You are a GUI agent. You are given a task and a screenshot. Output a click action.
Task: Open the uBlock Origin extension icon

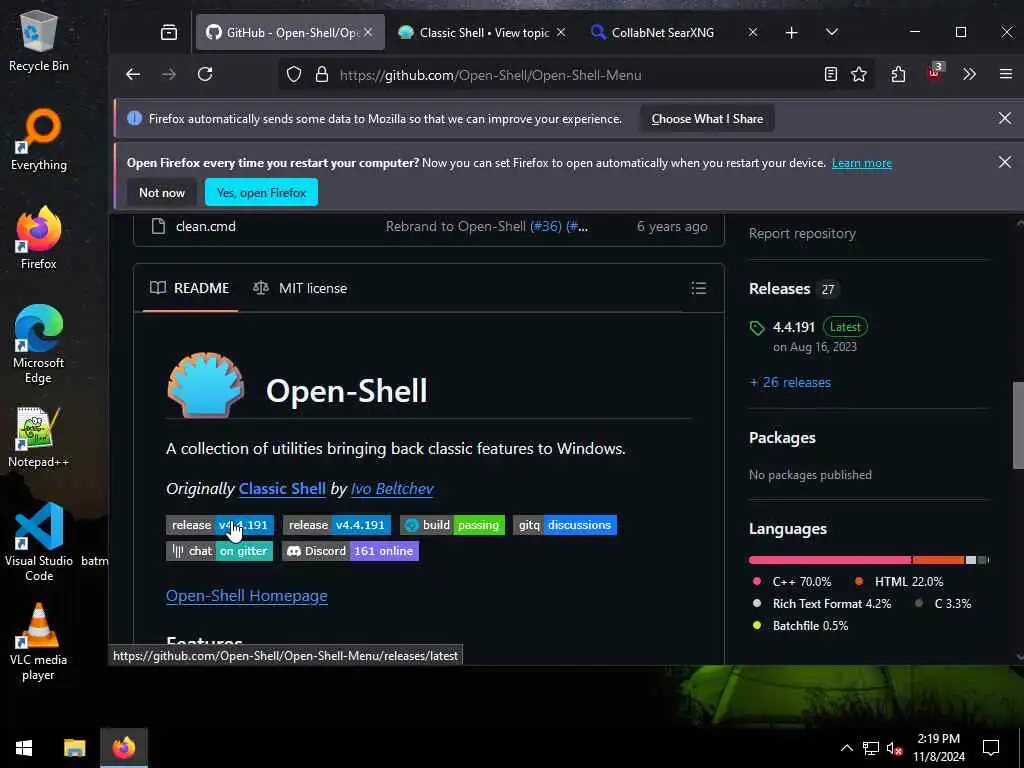click(x=934, y=73)
